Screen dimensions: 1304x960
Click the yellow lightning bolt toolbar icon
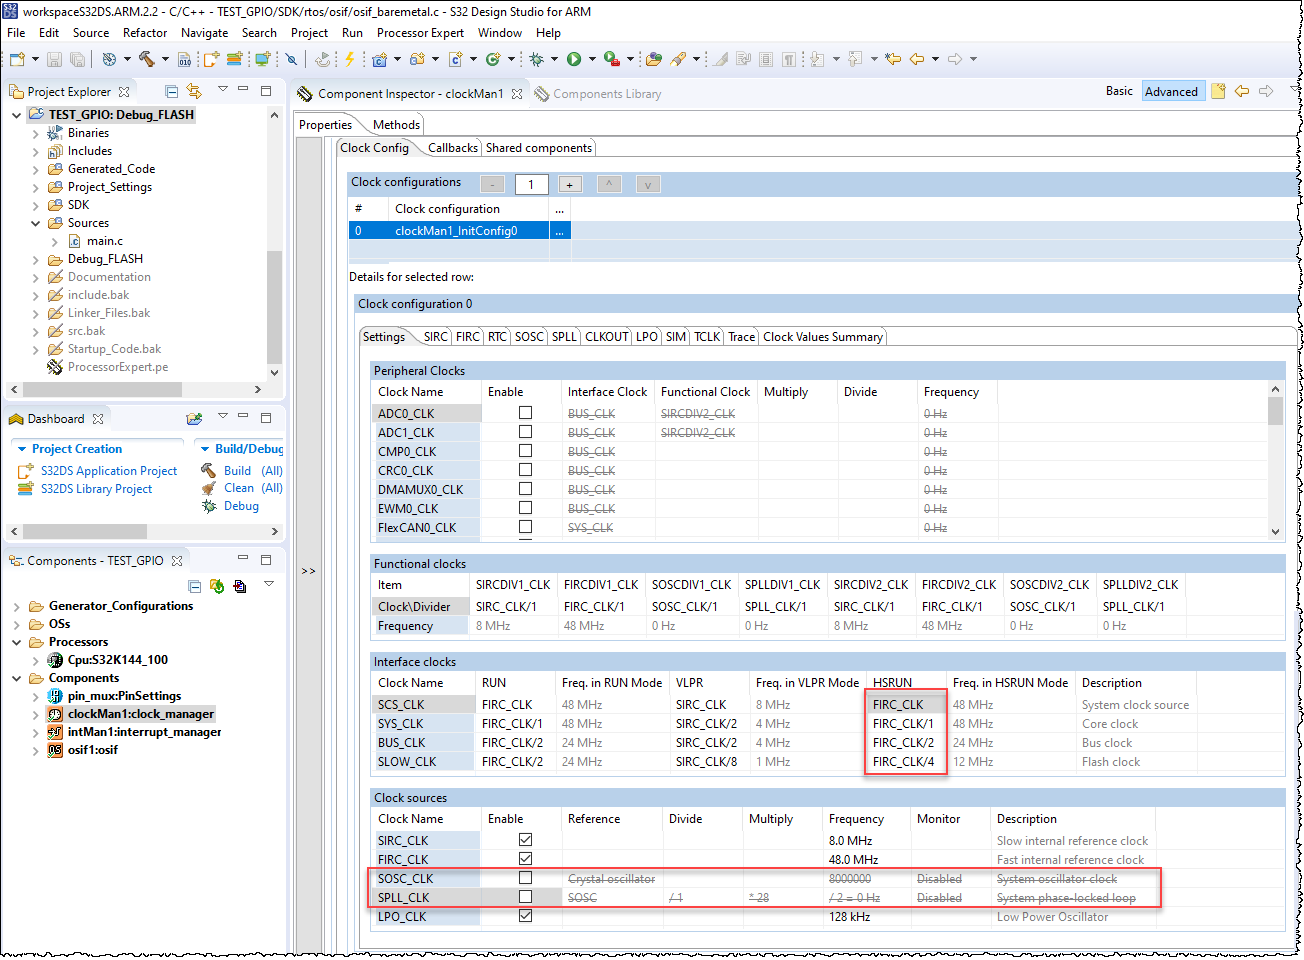click(x=350, y=59)
